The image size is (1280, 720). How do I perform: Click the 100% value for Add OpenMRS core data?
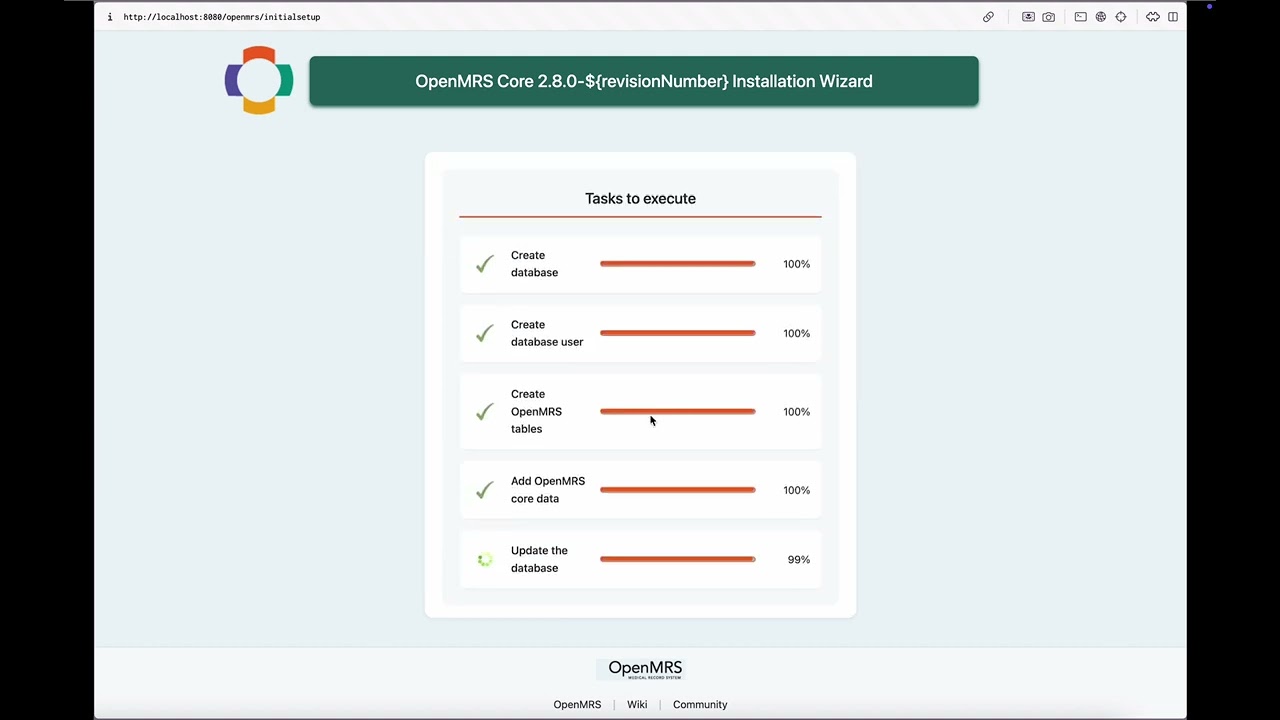pos(797,490)
